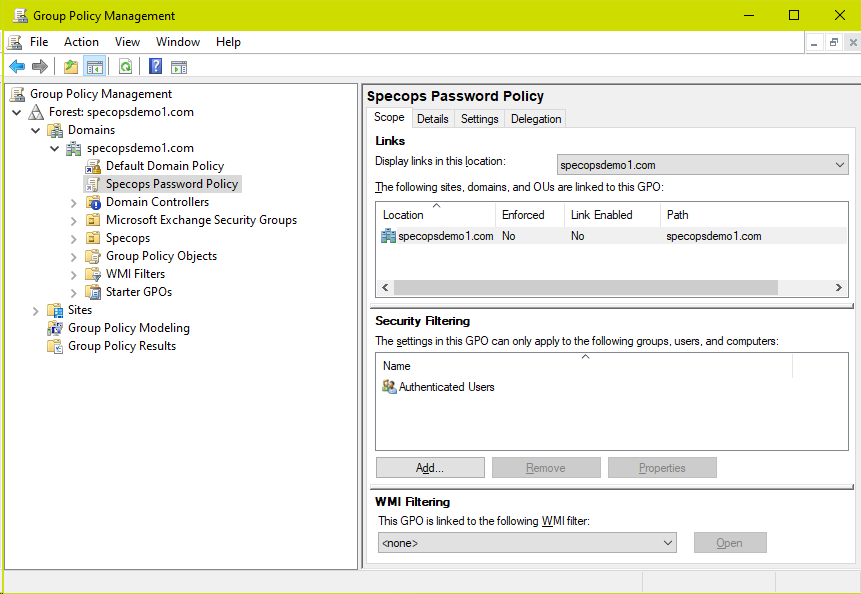Expand the Group Policy Objects node
The width and height of the screenshot is (861, 594).
pyautogui.click(x=74, y=256)
